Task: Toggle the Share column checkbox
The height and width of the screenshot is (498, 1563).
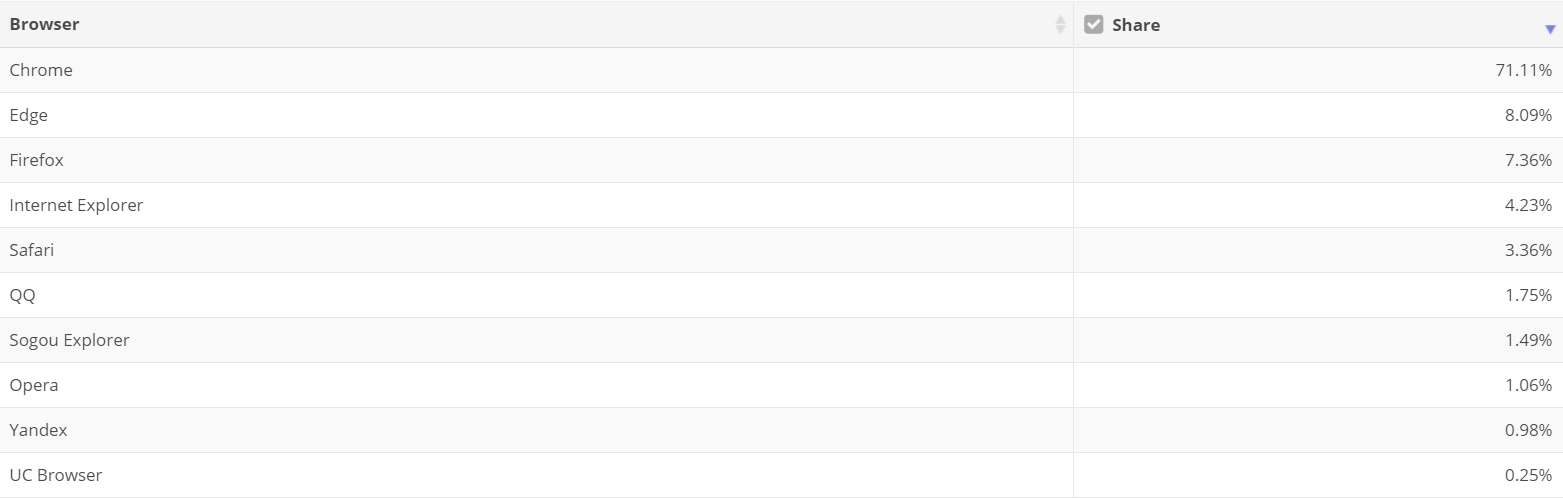Action: point(1093,24)
